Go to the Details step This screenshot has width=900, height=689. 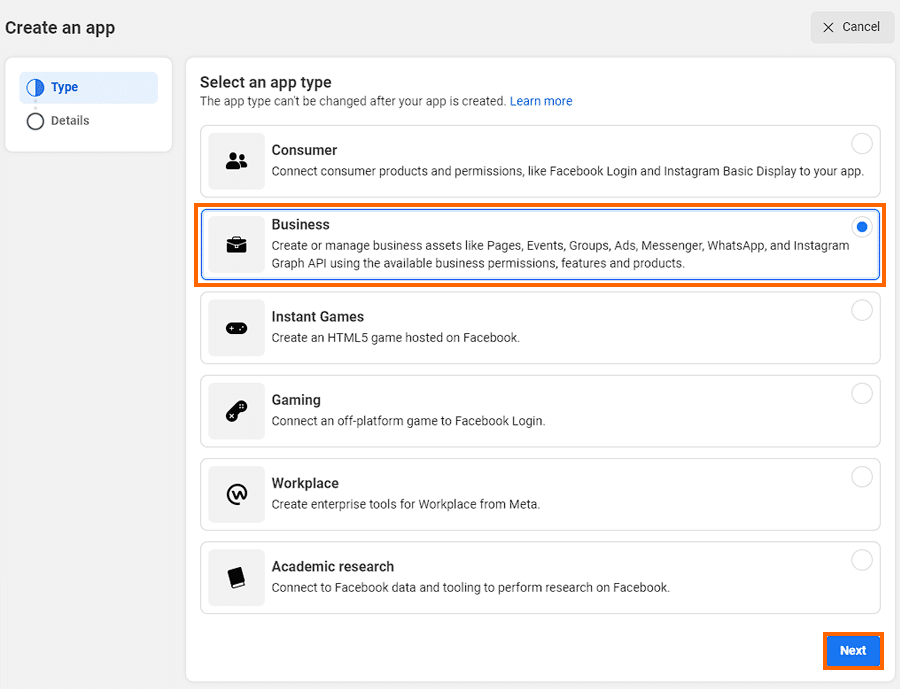tap(70, 121)
